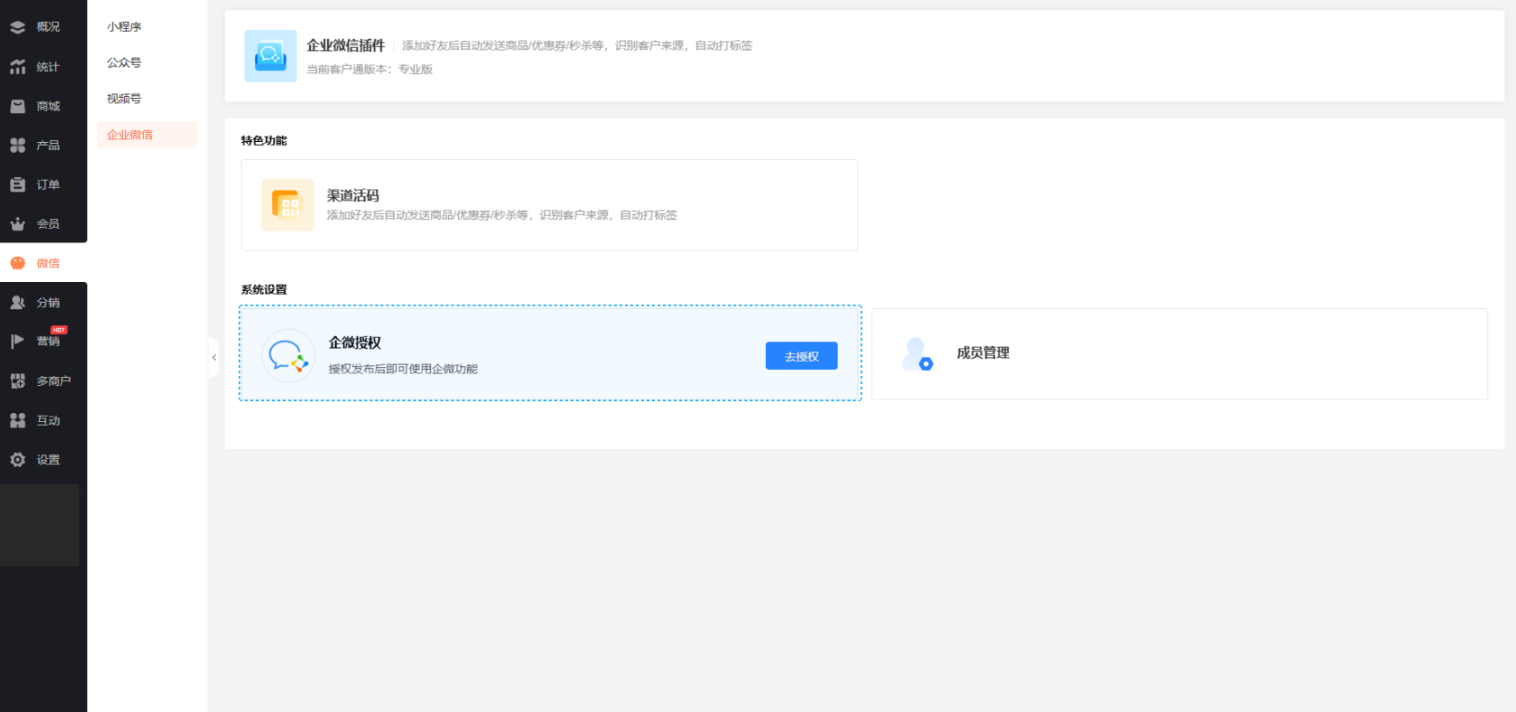Select the 商城 mall icon
The height and width of the screenshot is (712, 1516).
[x=18, y=106]
